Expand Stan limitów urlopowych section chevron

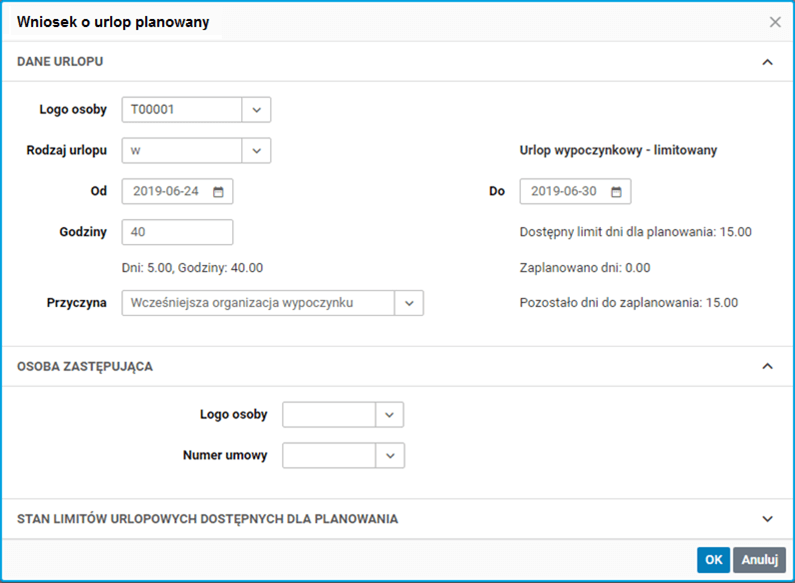pyautogui.click(x=767, y=519)
